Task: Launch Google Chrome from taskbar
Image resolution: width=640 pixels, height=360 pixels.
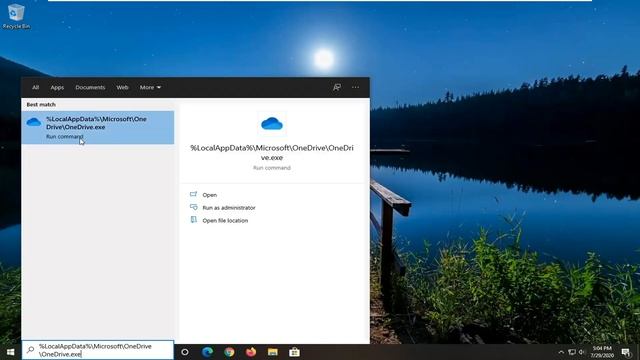Action: [229, 352]
